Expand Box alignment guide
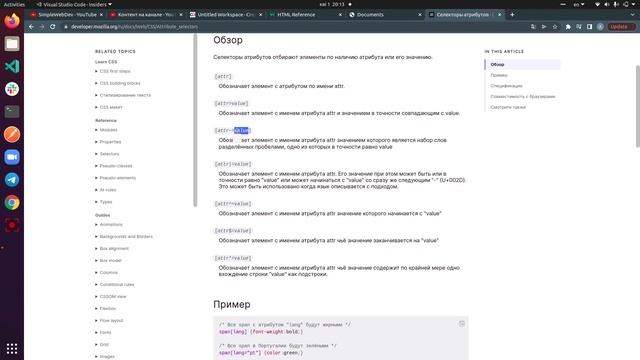The height and width of the screenshot is (360, 640). [x=112, y=249]
